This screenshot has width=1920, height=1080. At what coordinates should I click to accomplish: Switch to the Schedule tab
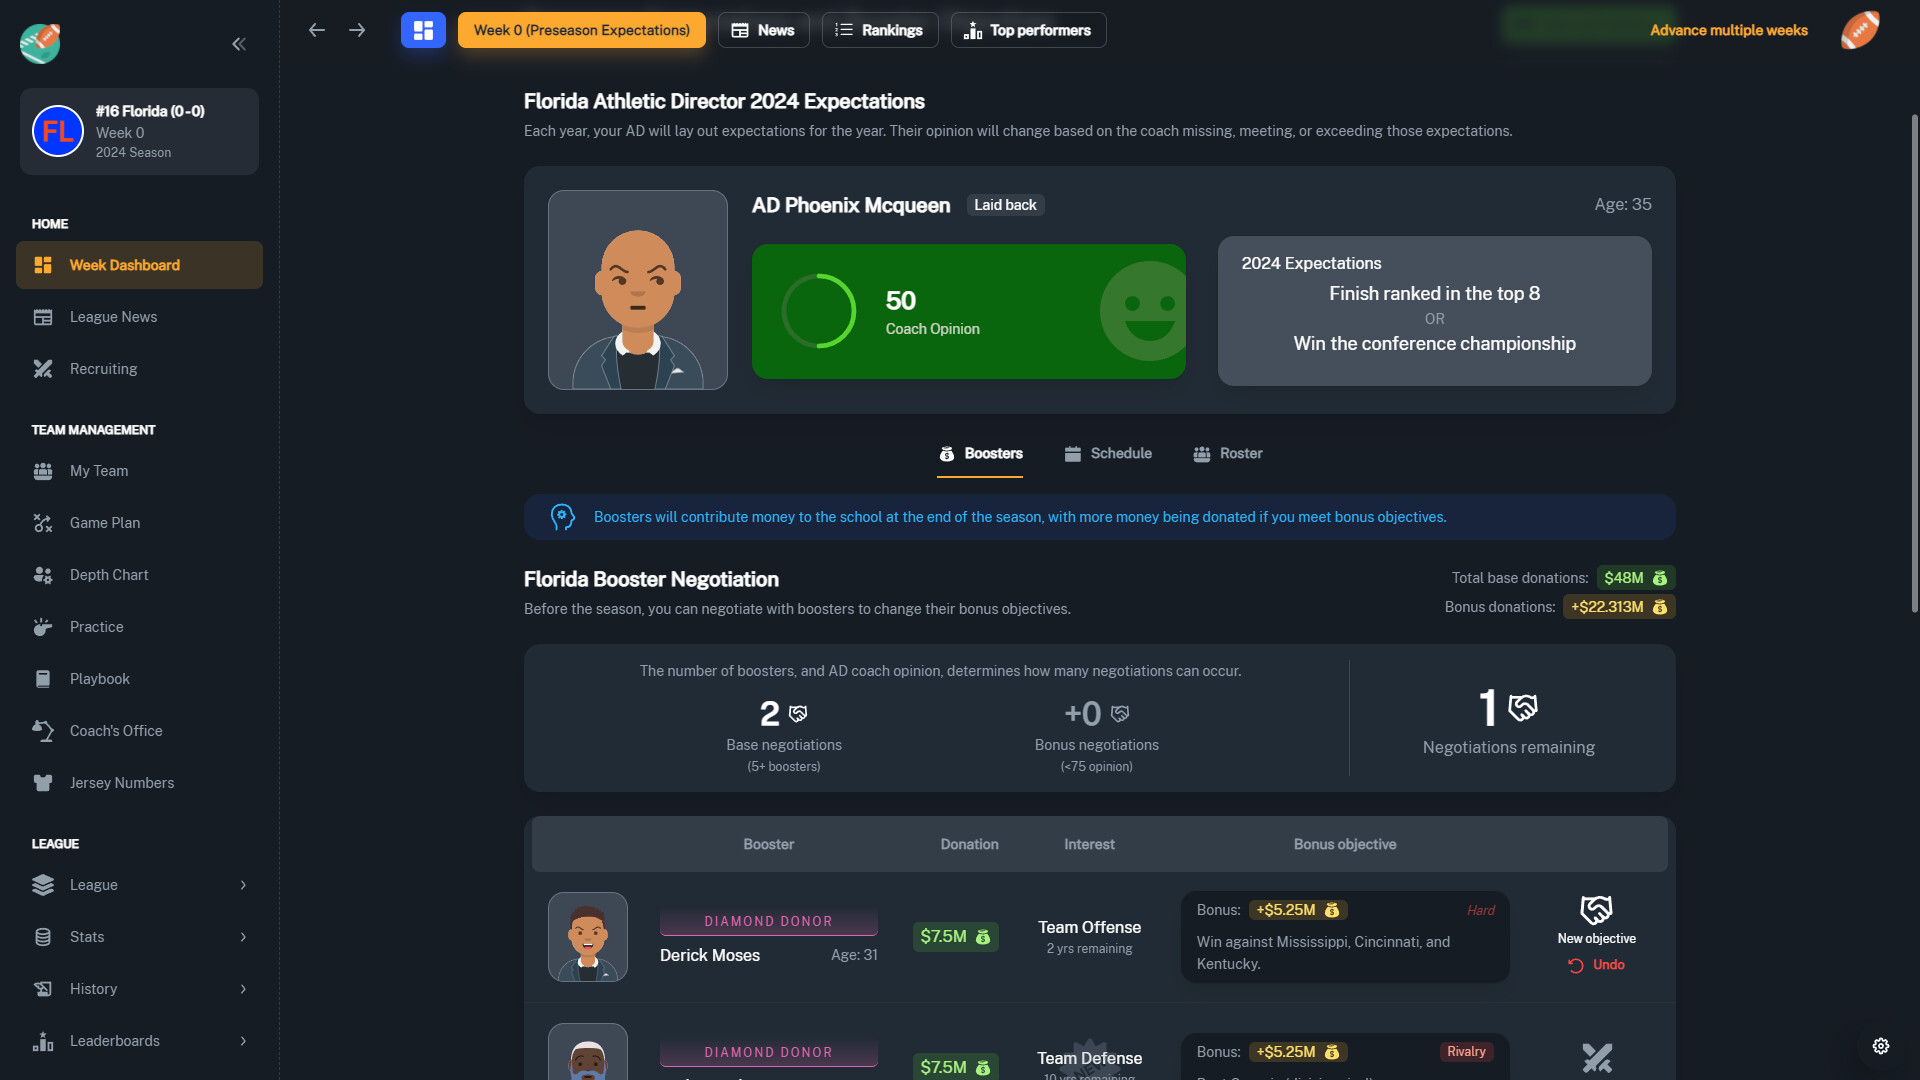pos(1108,453)
